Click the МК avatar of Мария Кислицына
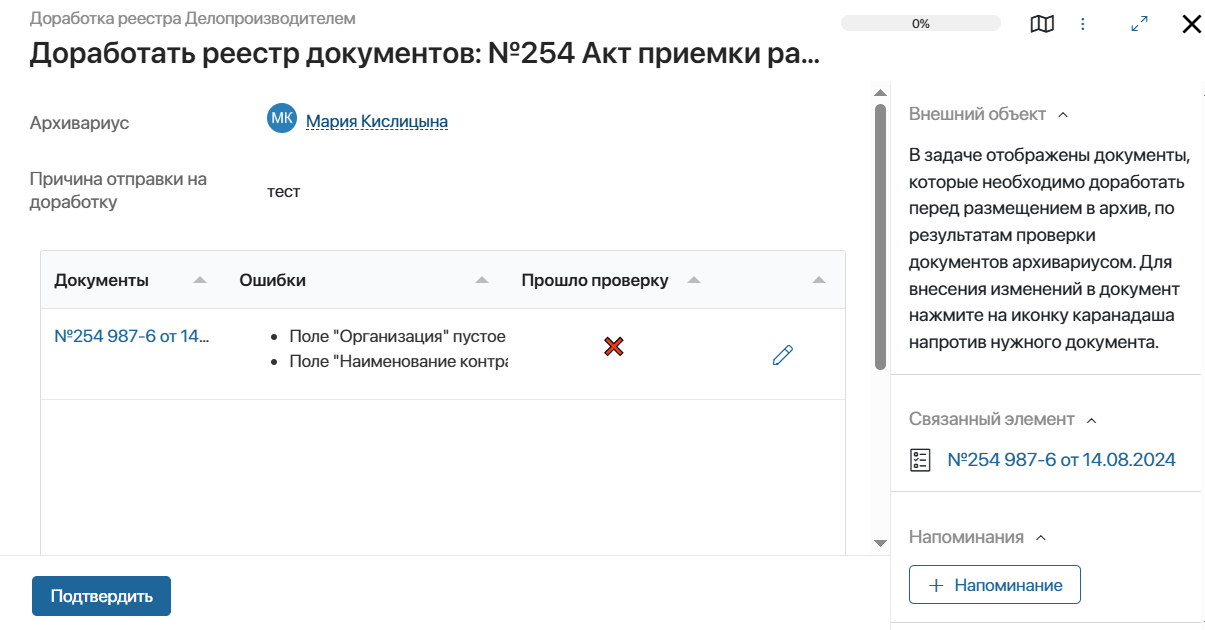 pos(281,118)
